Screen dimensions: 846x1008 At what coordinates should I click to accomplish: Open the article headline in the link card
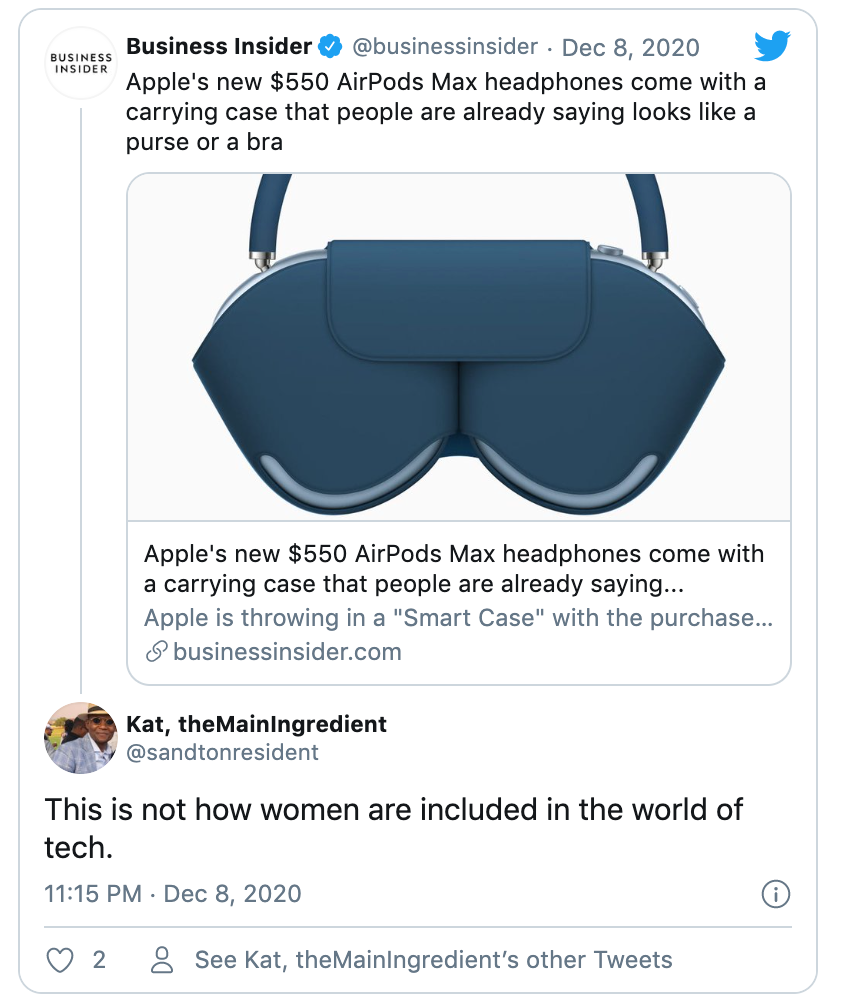pos(453,568)
